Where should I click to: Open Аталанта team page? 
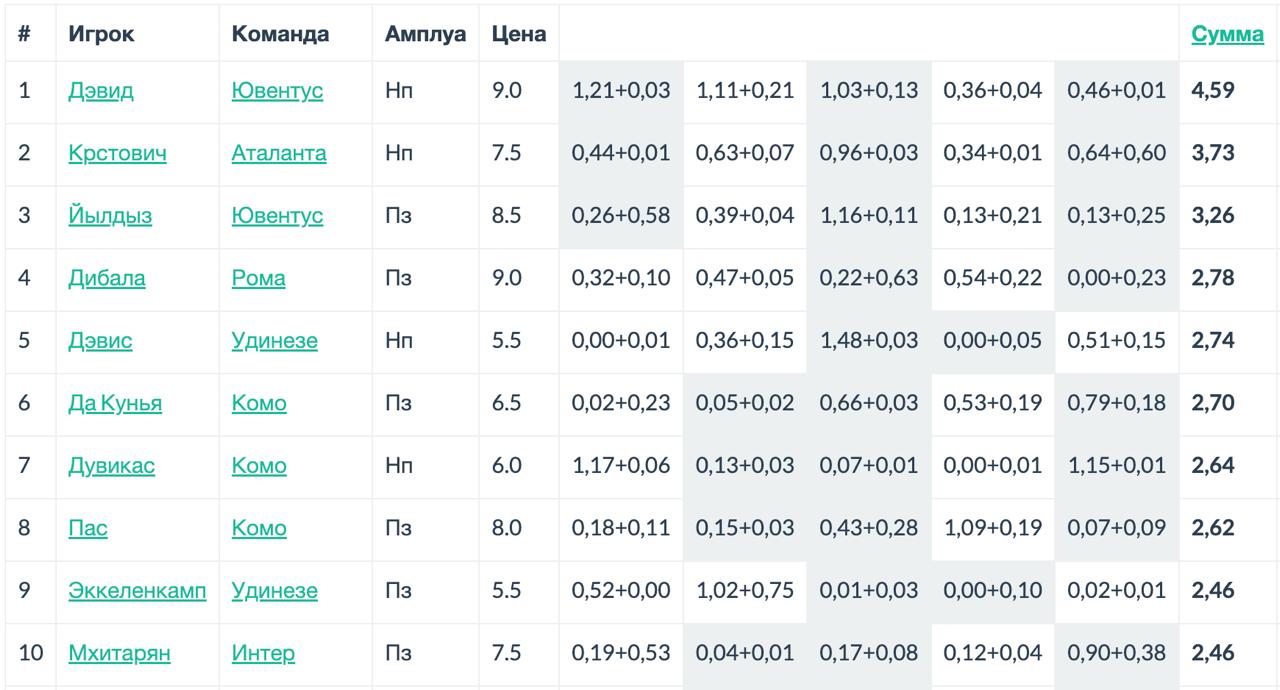(x=279, y=153)
